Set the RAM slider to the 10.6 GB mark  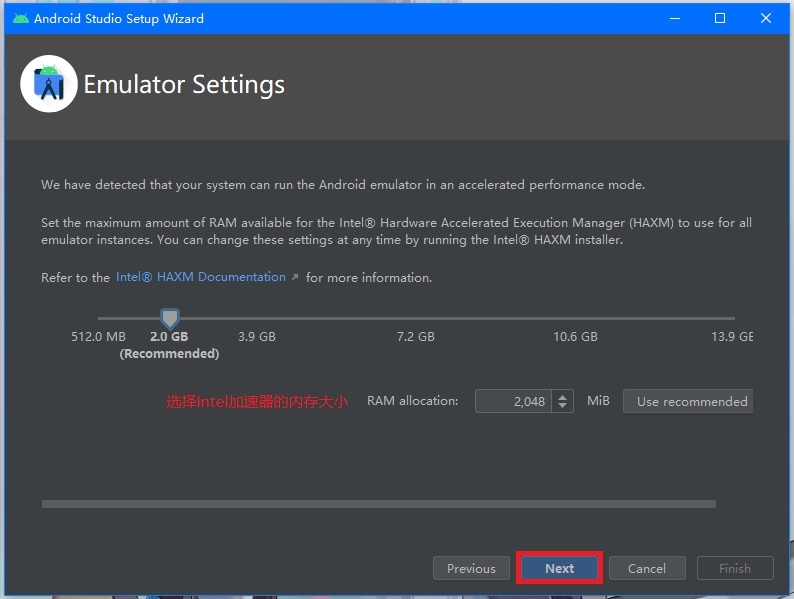[x=575, y=318]
